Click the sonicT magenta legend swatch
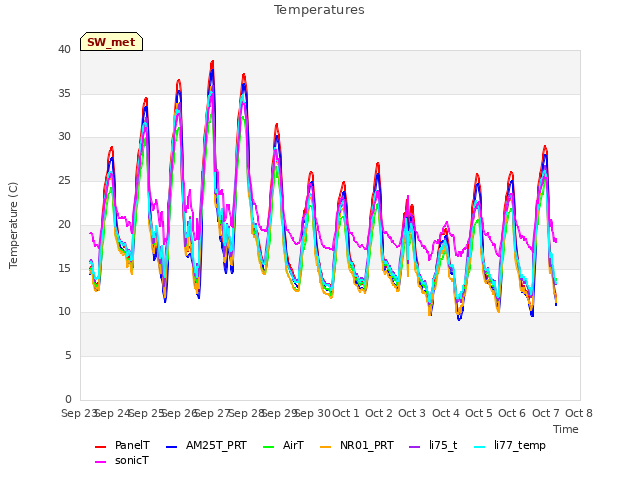This screenshot has height=480, width=640. pos(100,462)
